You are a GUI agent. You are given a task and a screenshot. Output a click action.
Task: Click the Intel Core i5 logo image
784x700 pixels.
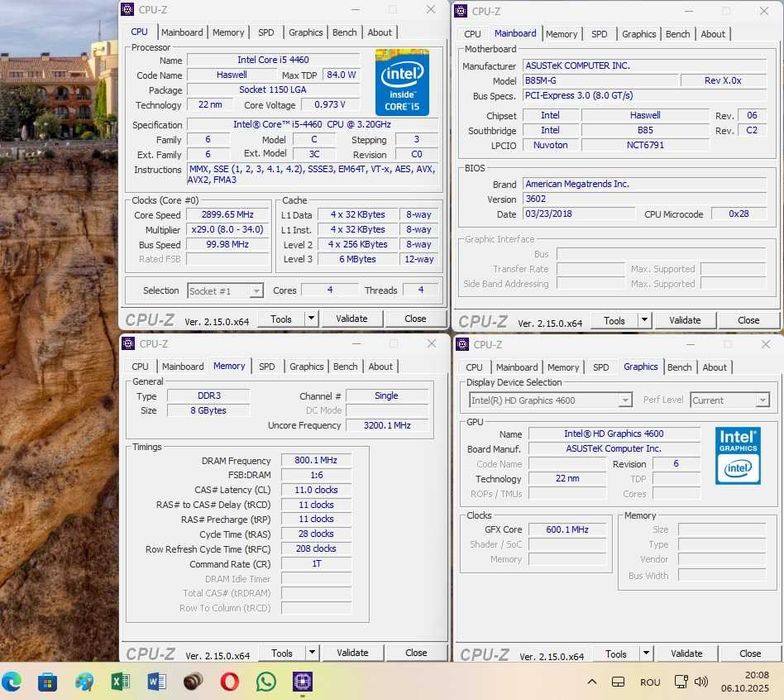pos(402,82)
